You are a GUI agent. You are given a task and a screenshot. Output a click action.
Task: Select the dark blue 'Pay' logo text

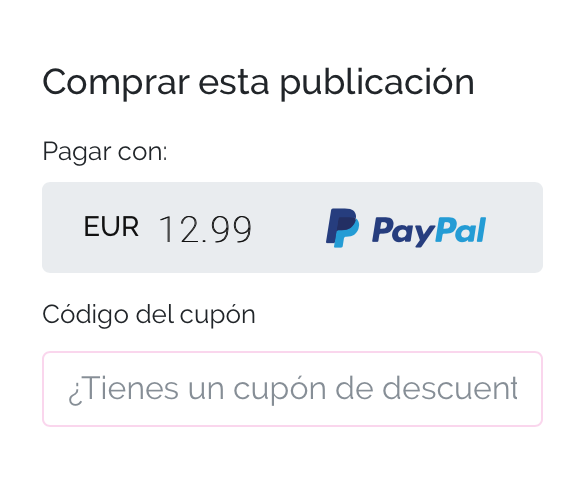(403, 232)
